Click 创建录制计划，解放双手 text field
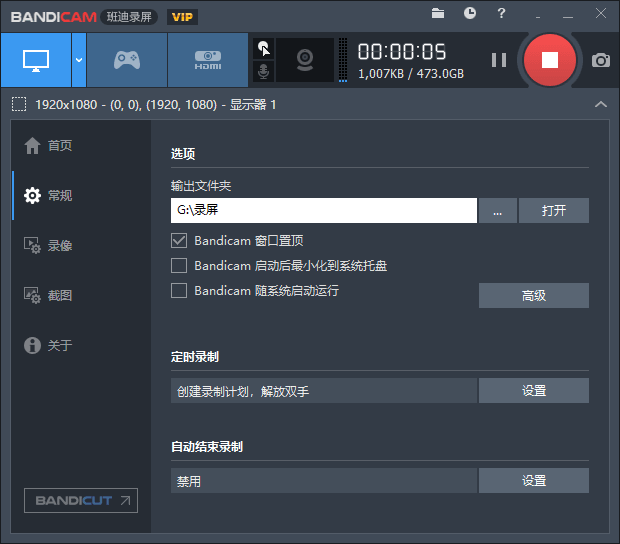This screenshot has width=620, height=544. coord(324,391)
